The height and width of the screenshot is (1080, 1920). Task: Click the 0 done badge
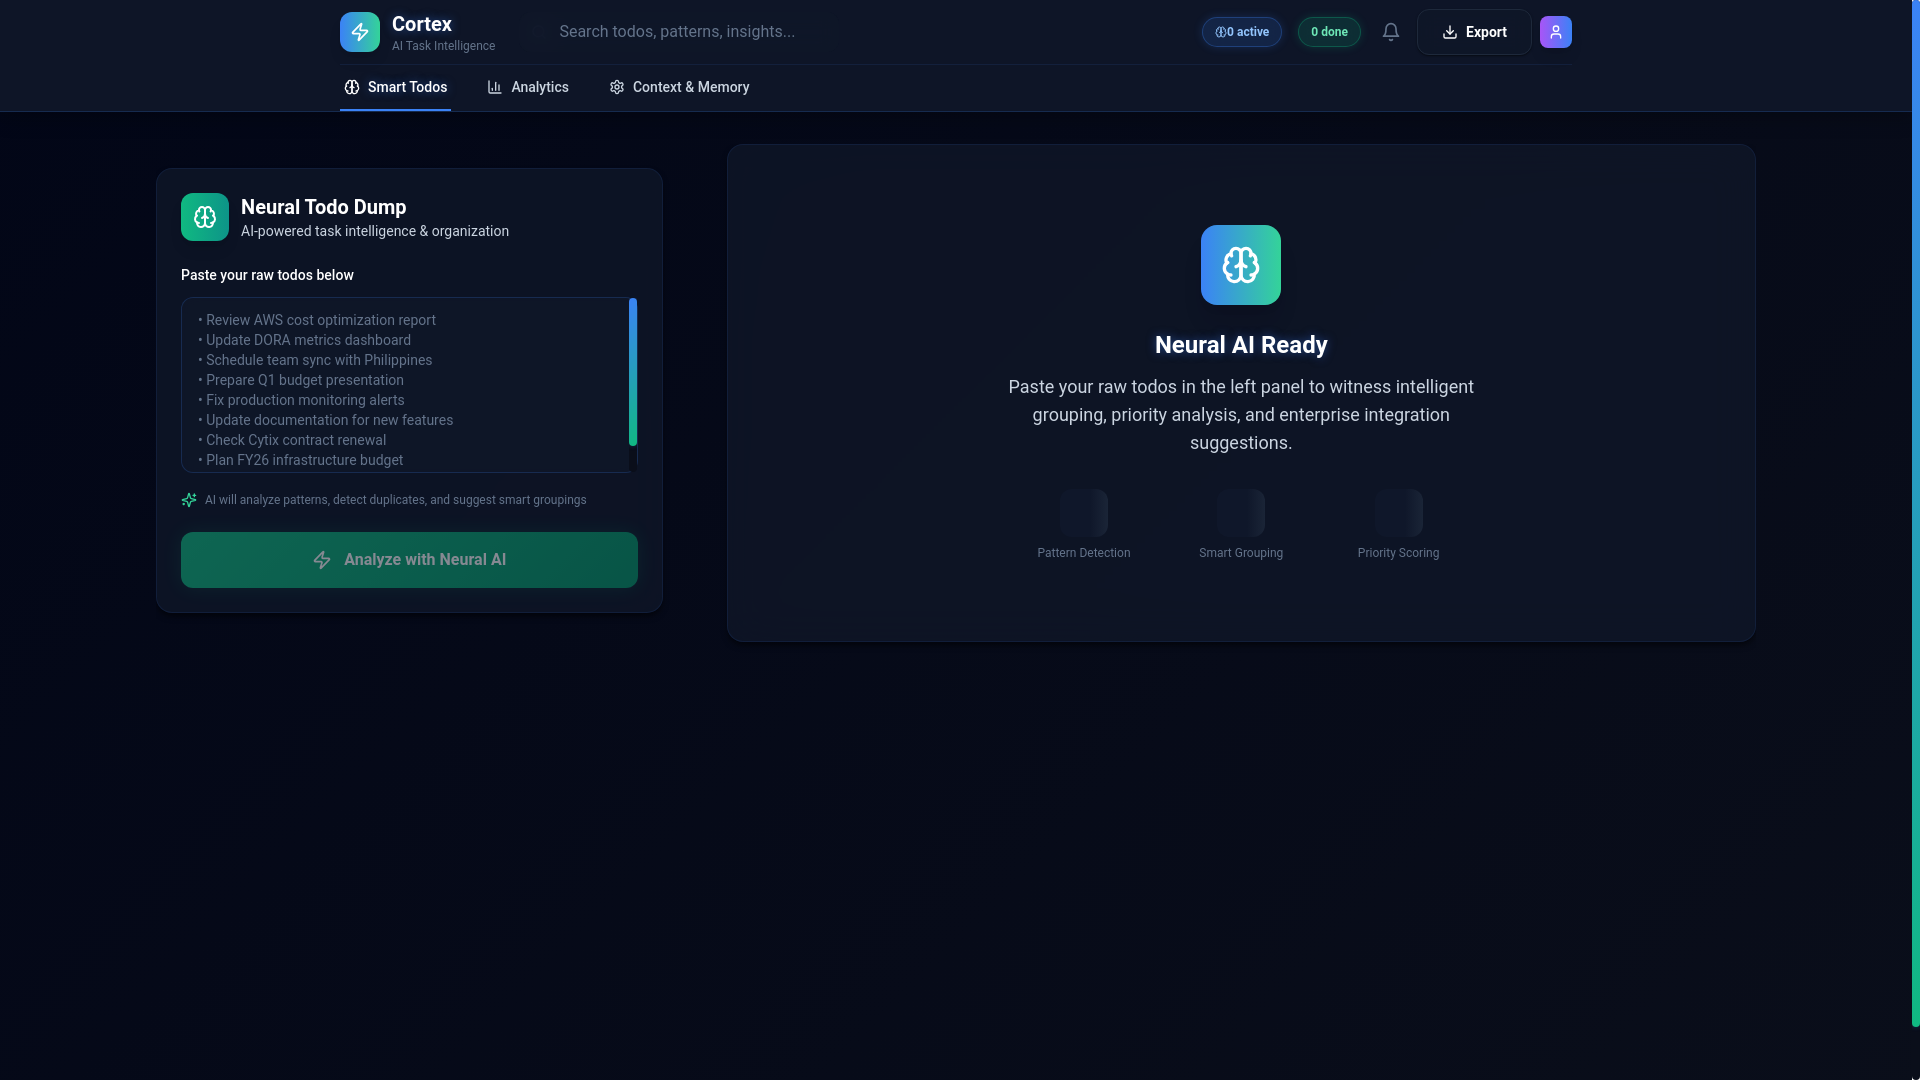point(1329,32)
